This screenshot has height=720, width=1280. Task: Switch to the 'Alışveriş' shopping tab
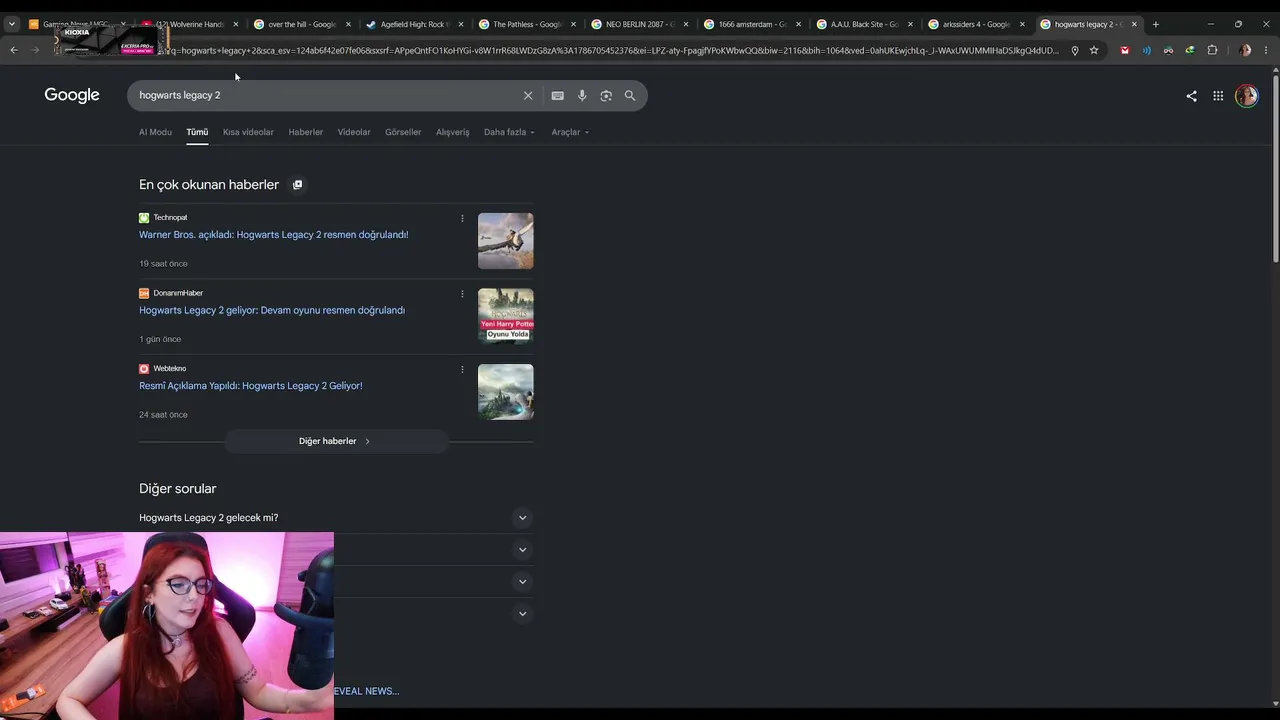(x=453, y=132)
